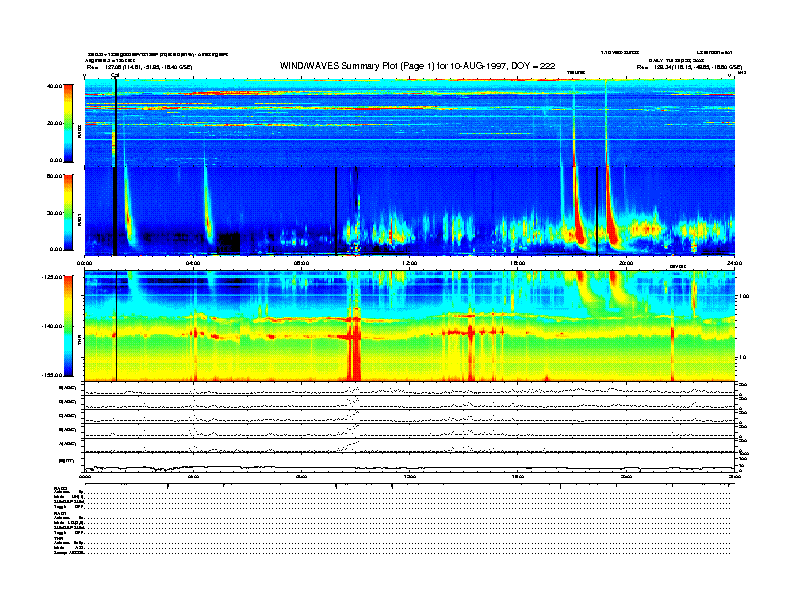Click the 10 label on TNR right axis
Screen dimensions: 792x612
pyautogui.click(x=742, y=358)
